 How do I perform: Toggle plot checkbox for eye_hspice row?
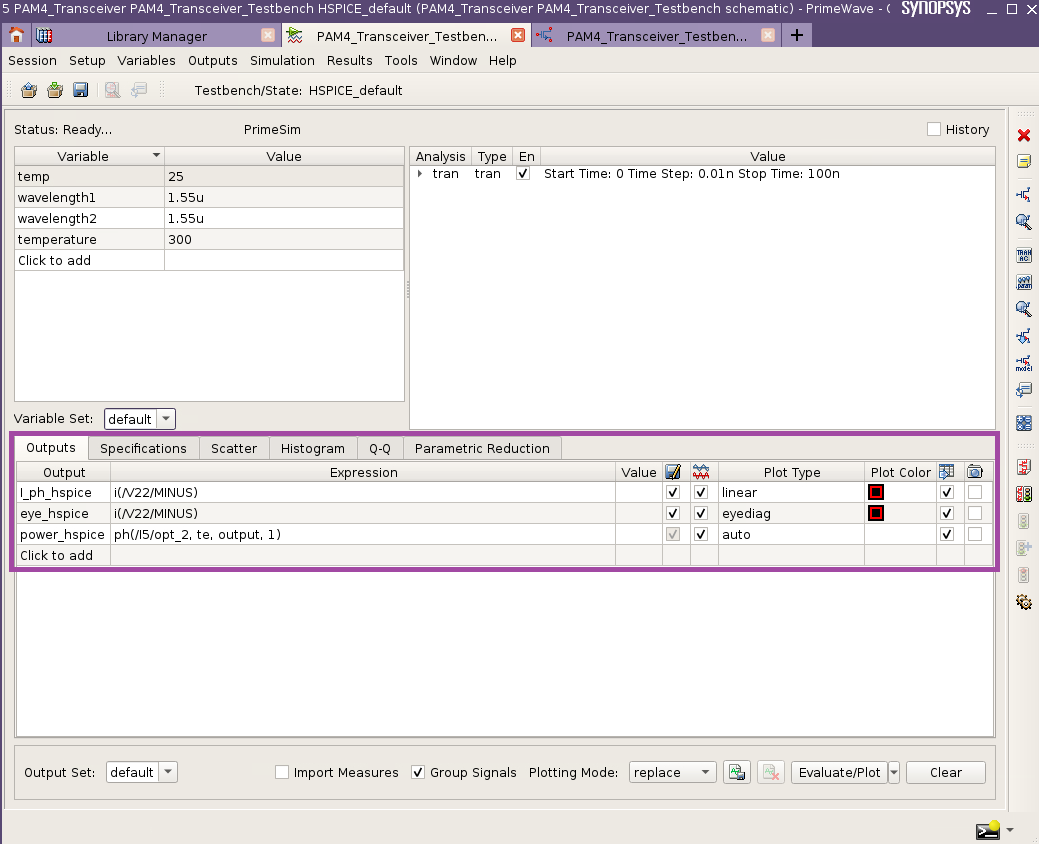coord(701,513)
